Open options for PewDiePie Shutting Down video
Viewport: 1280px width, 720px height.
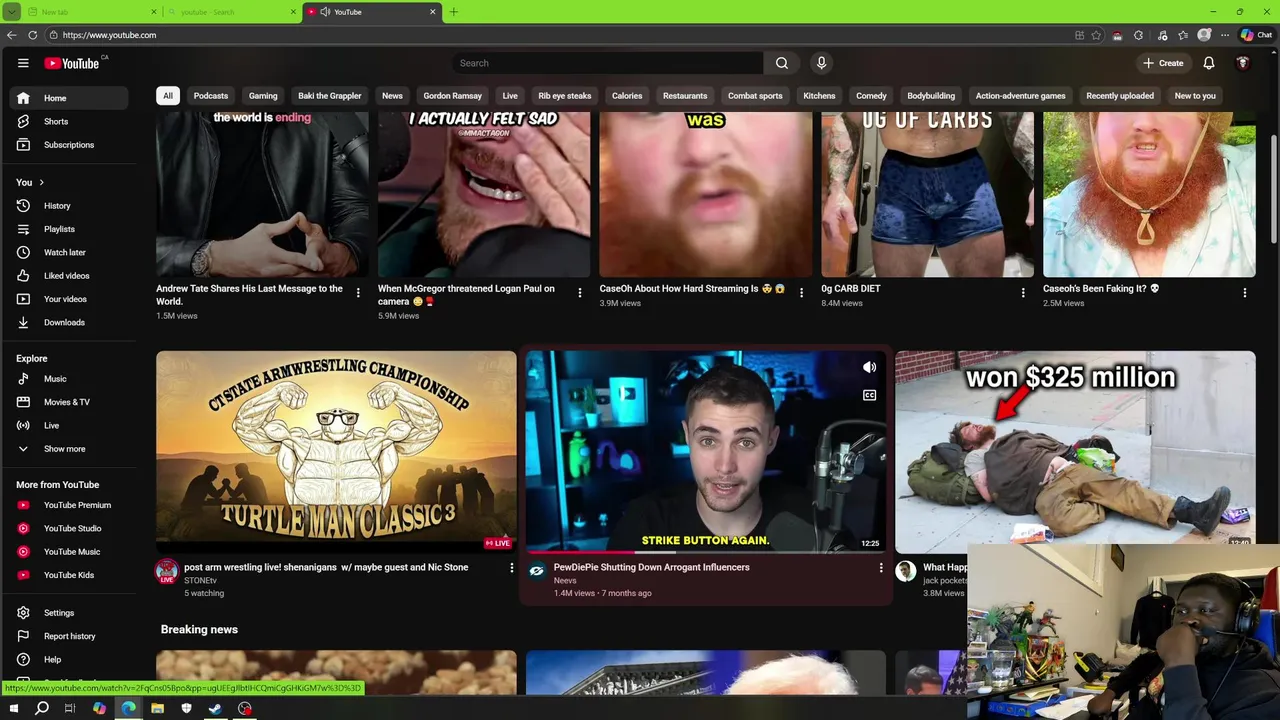881,568
